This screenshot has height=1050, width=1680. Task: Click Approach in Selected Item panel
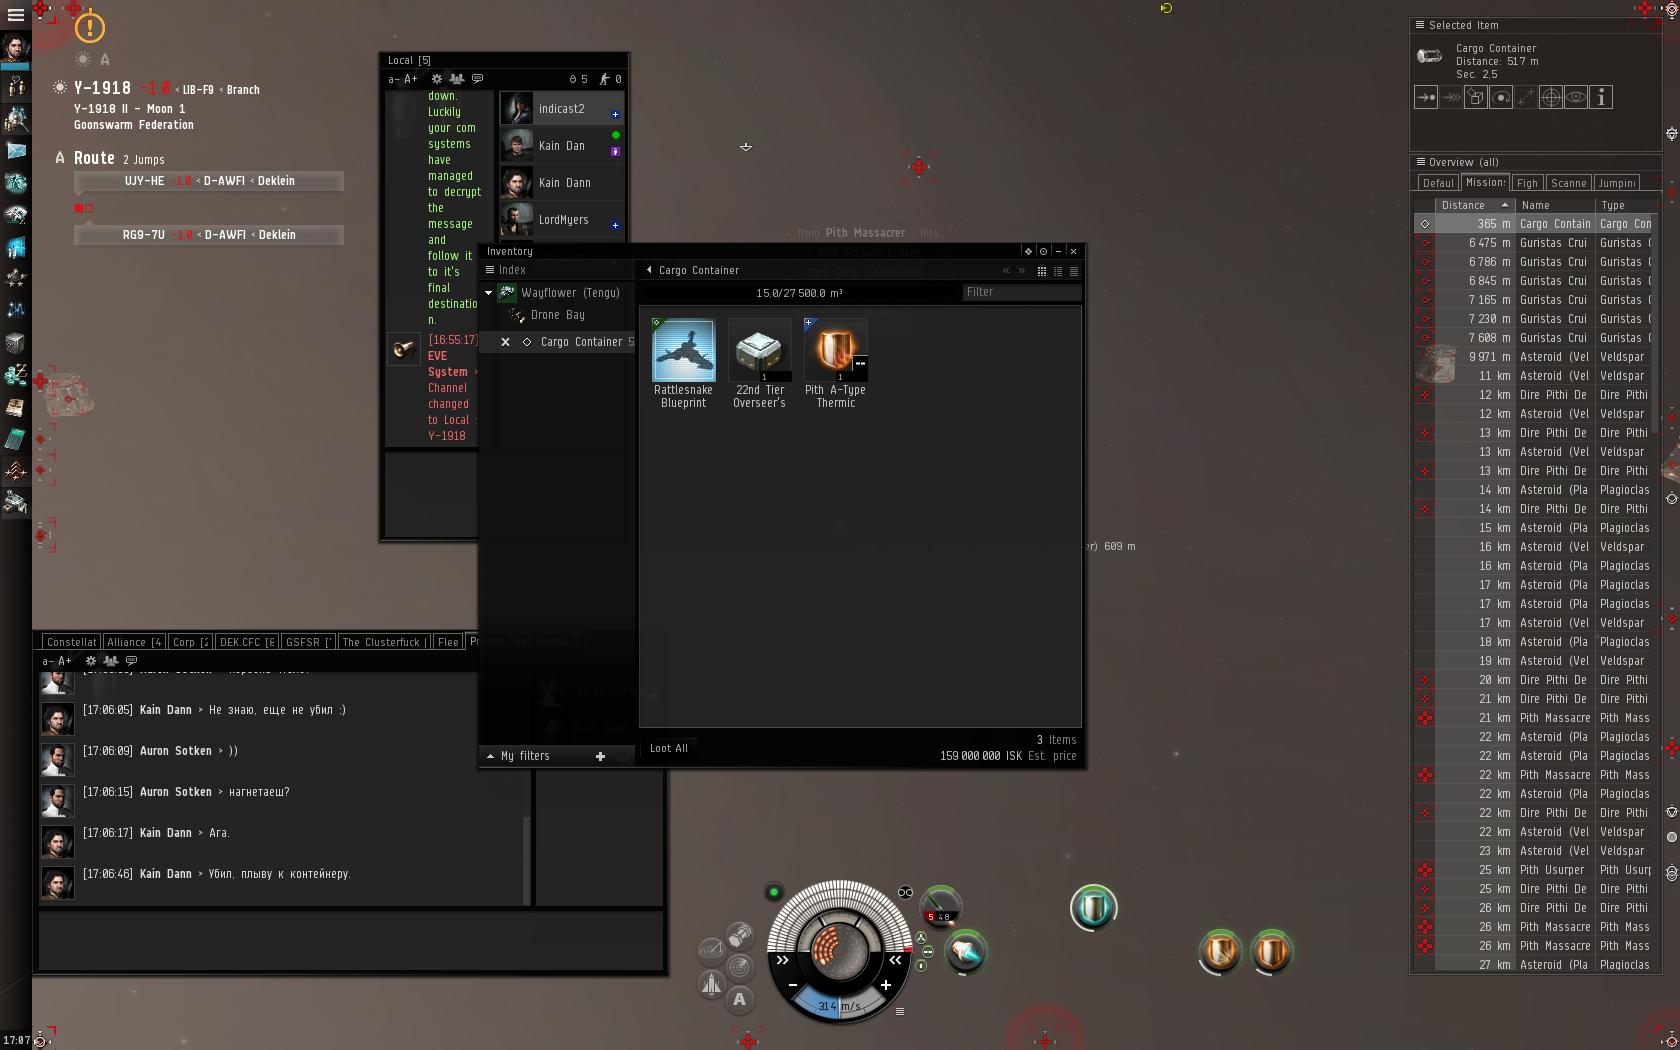click(x=1426, y=97)
